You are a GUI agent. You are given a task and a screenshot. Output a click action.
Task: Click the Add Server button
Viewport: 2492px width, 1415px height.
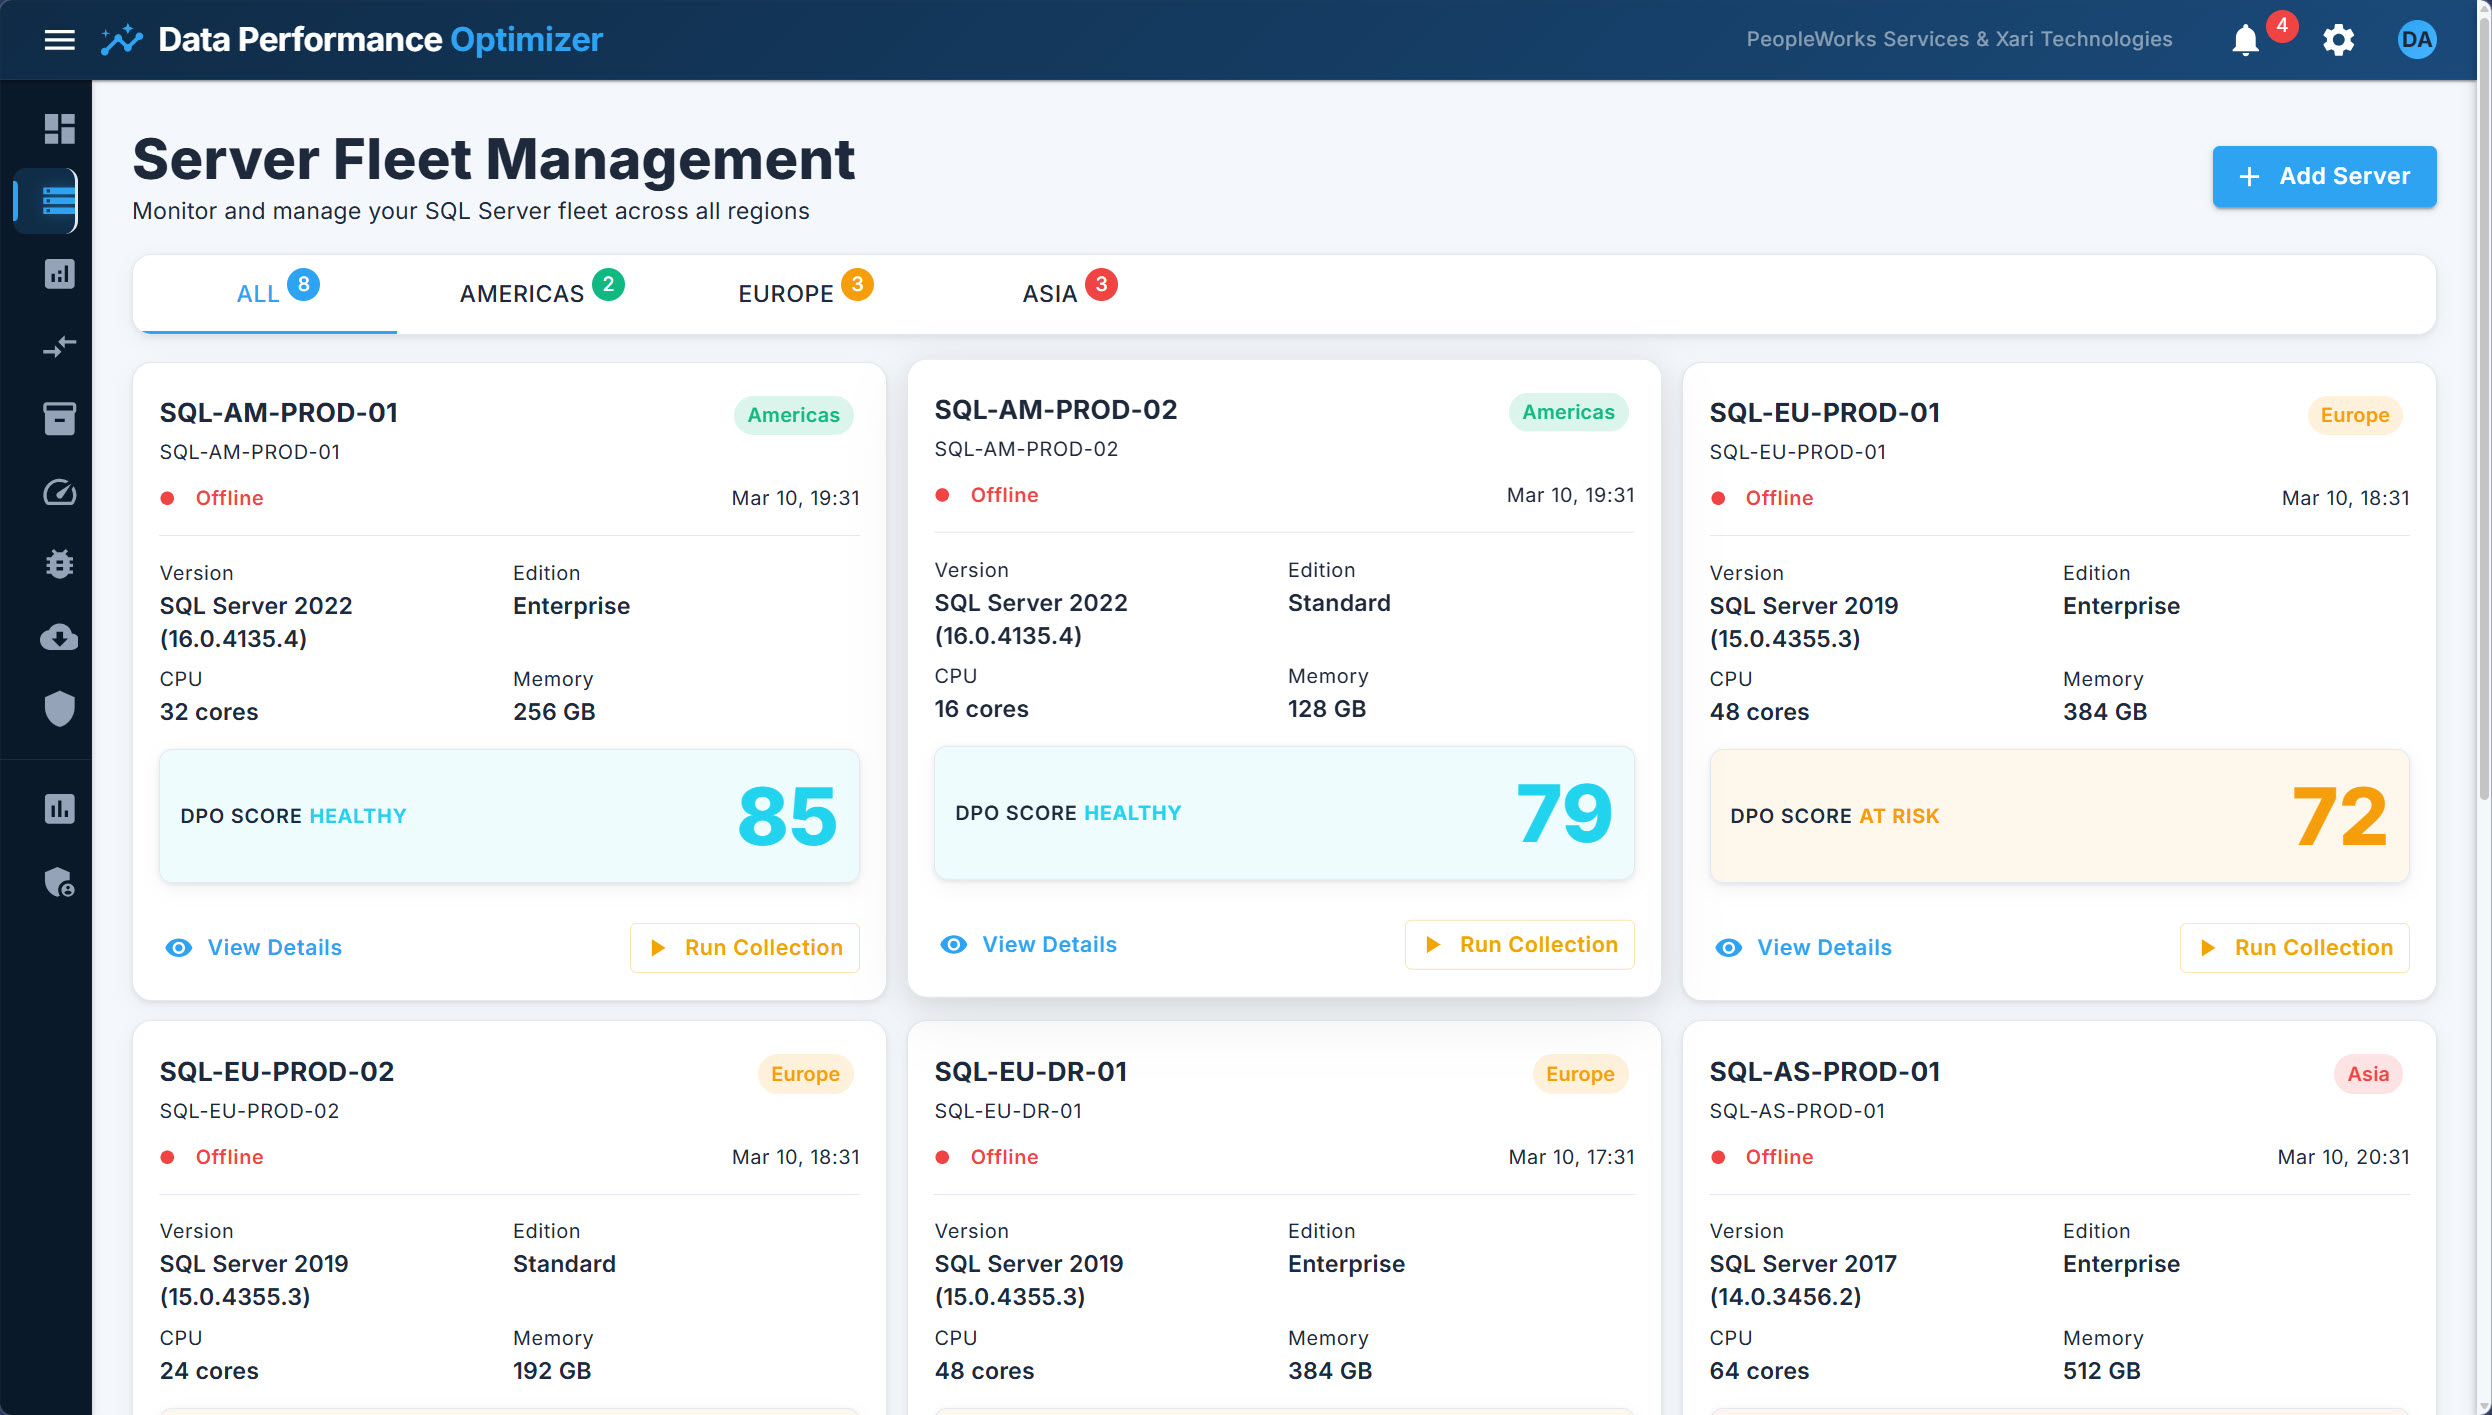[2325, 176]
